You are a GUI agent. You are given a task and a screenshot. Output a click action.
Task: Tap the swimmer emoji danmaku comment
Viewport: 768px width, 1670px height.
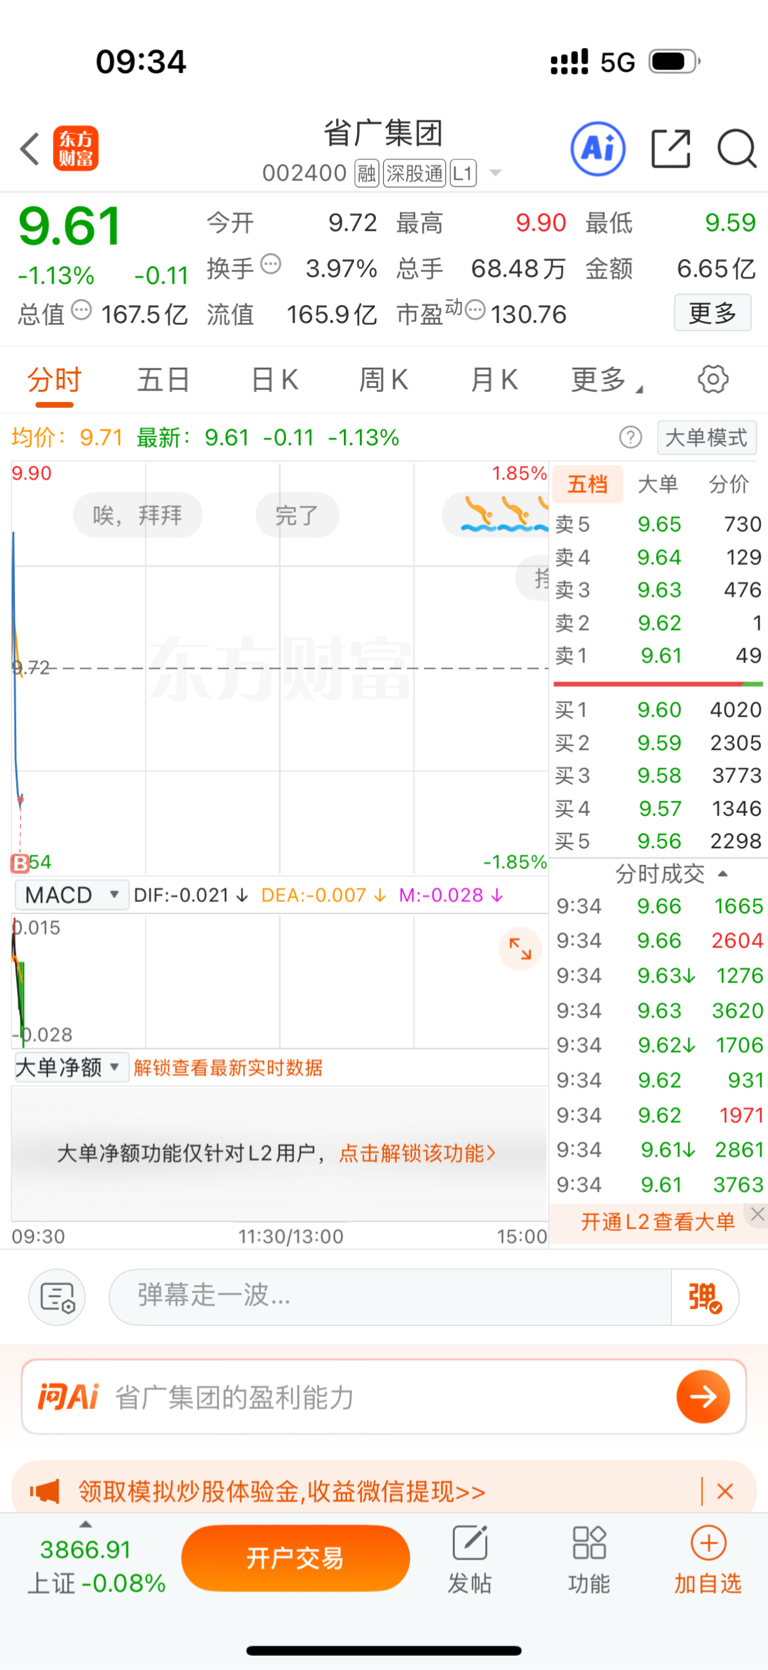496,516
